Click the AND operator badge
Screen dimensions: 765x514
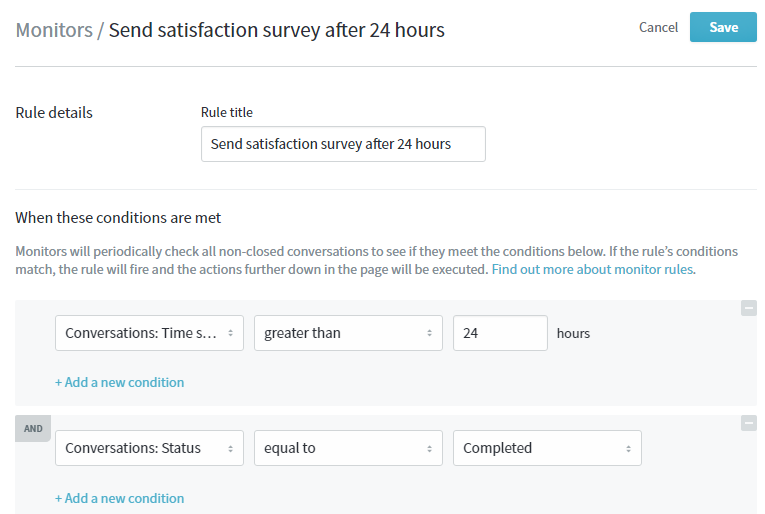tap(33, 429)
